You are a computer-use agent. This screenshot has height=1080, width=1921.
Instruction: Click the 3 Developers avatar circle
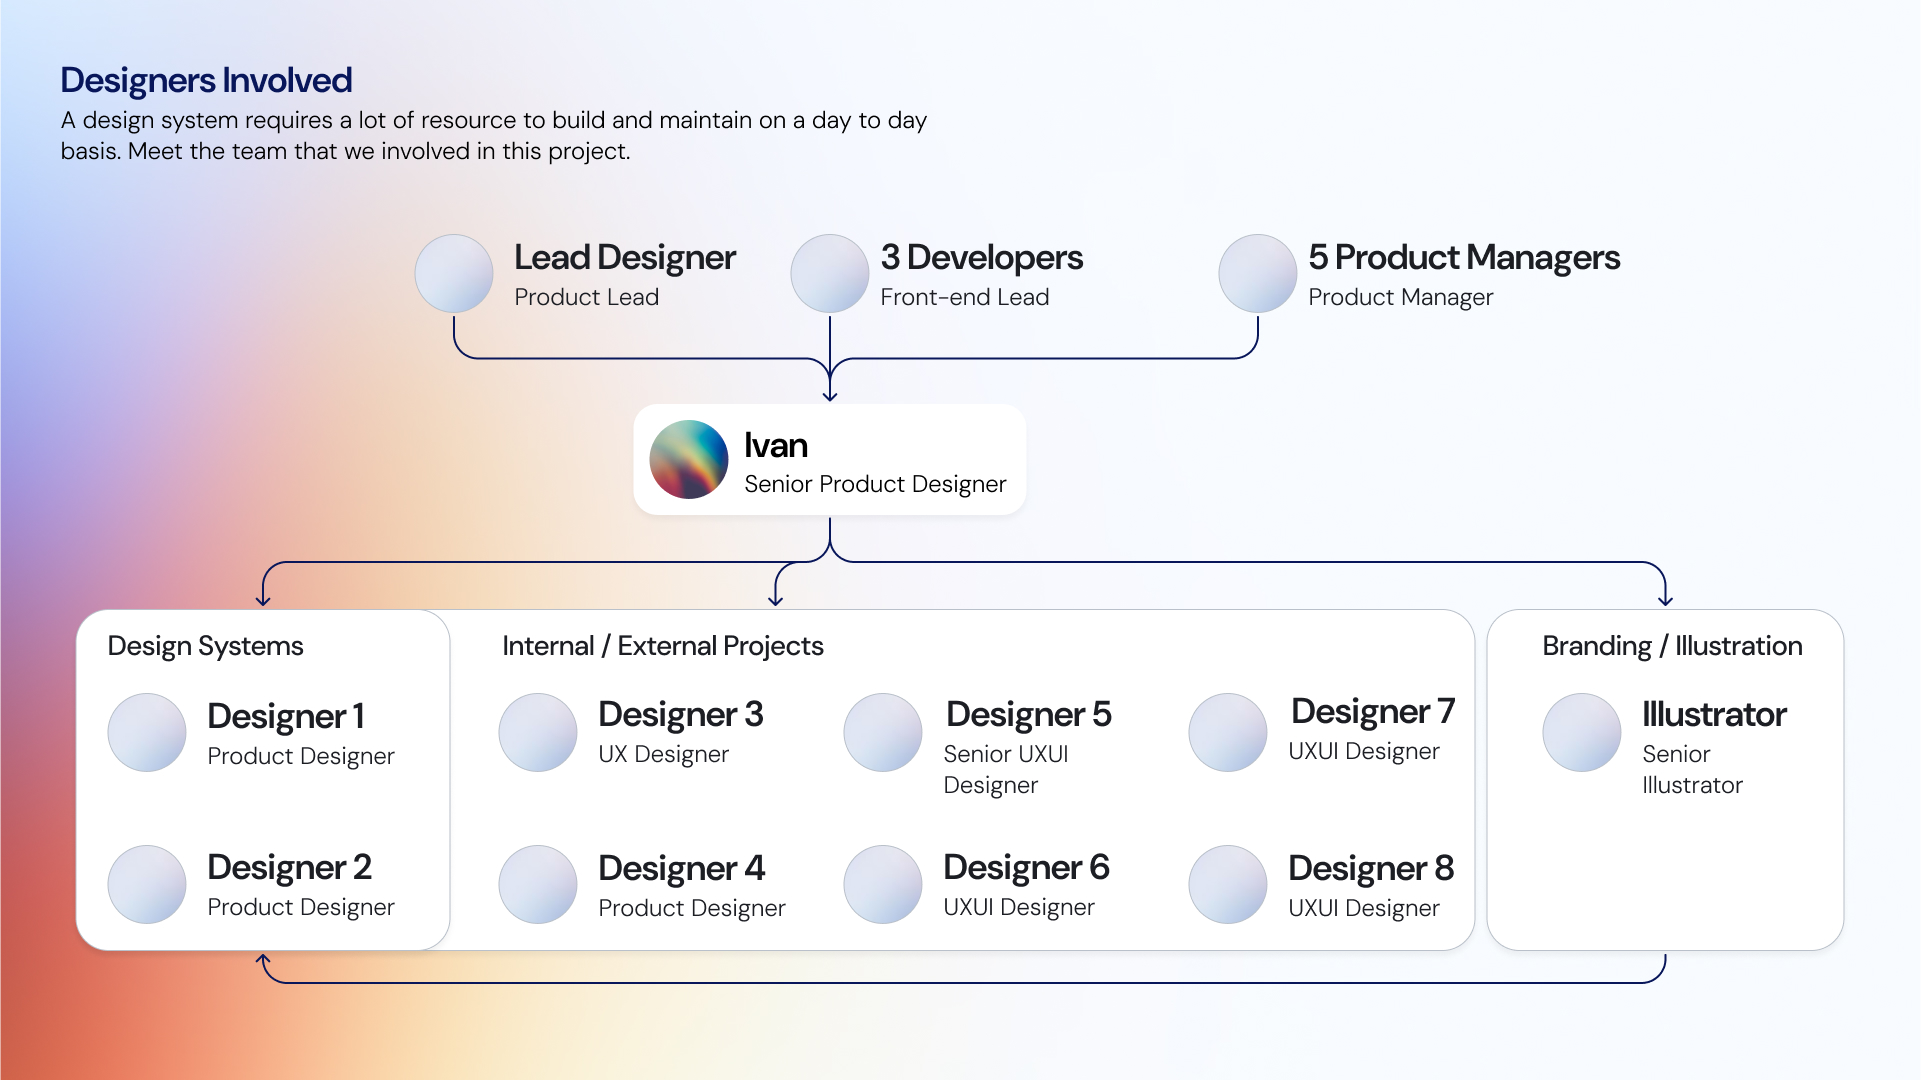(829, 273)
